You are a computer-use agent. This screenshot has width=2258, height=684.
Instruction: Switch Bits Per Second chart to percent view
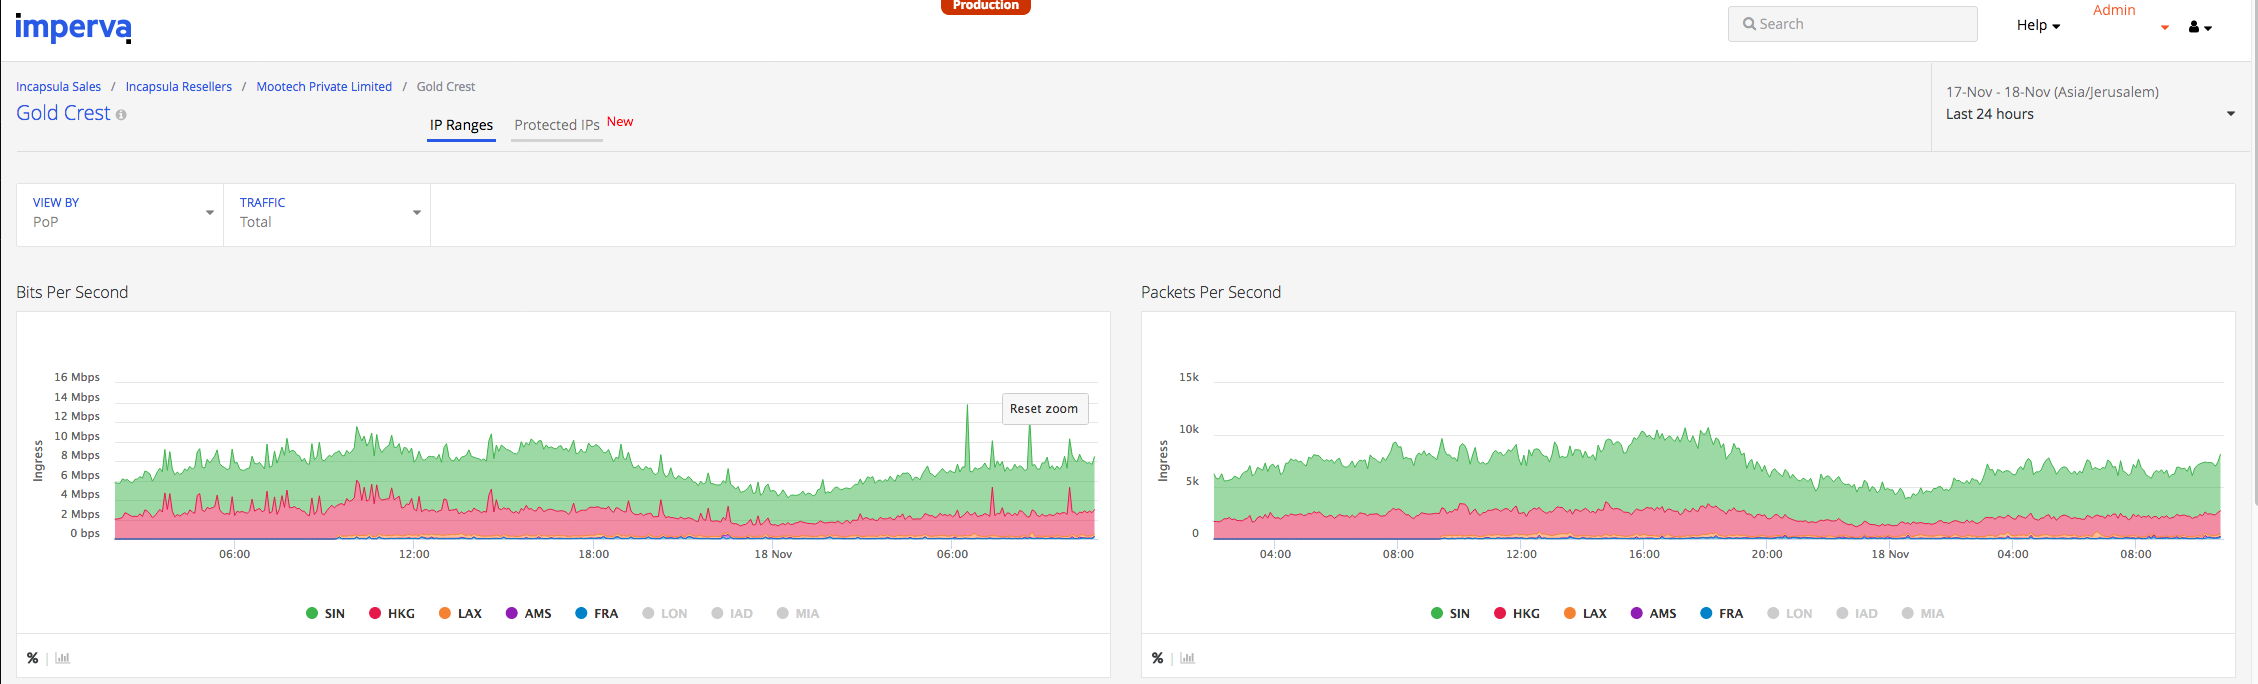tap(33, 658)
